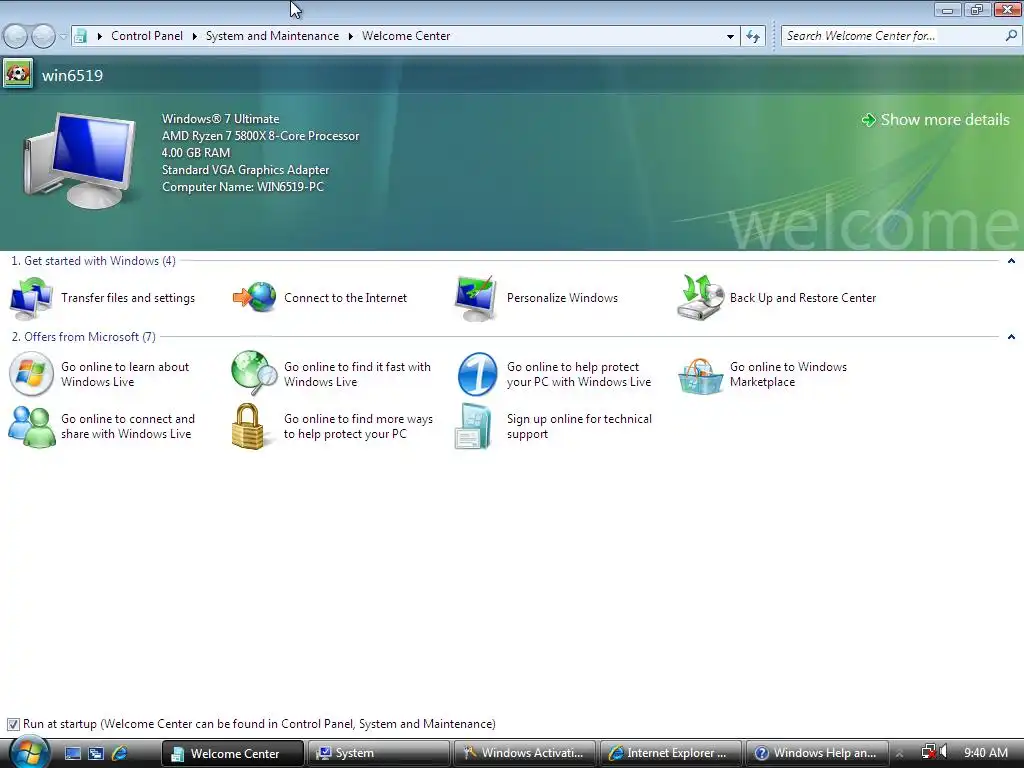Click the Refresh button in address bar
Viewport: 1024px width, 768px height.
tap(753, 36)
